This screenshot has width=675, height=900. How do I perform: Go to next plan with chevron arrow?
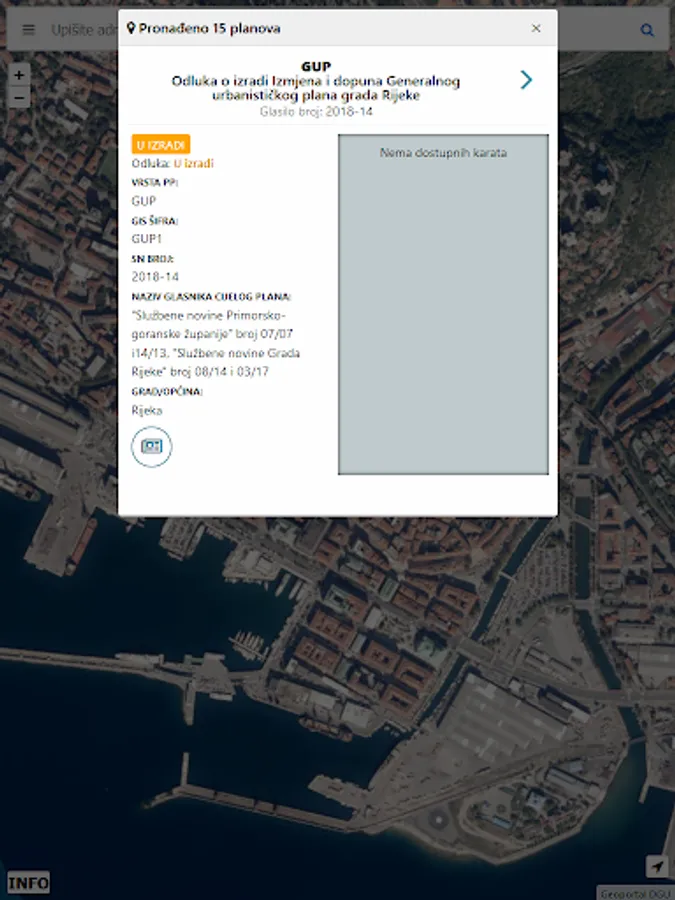click(526, 80)
